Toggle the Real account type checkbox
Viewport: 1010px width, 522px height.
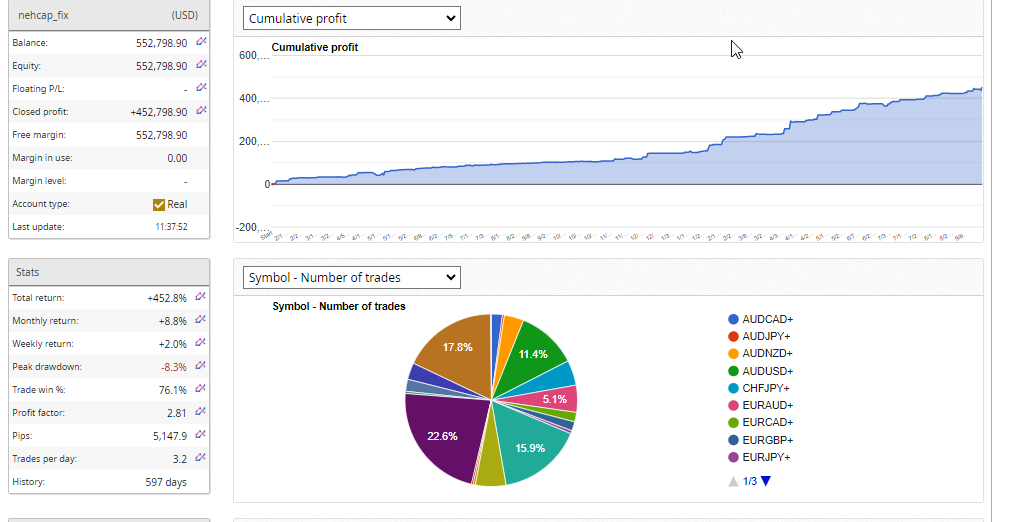(x=159, y=204)
